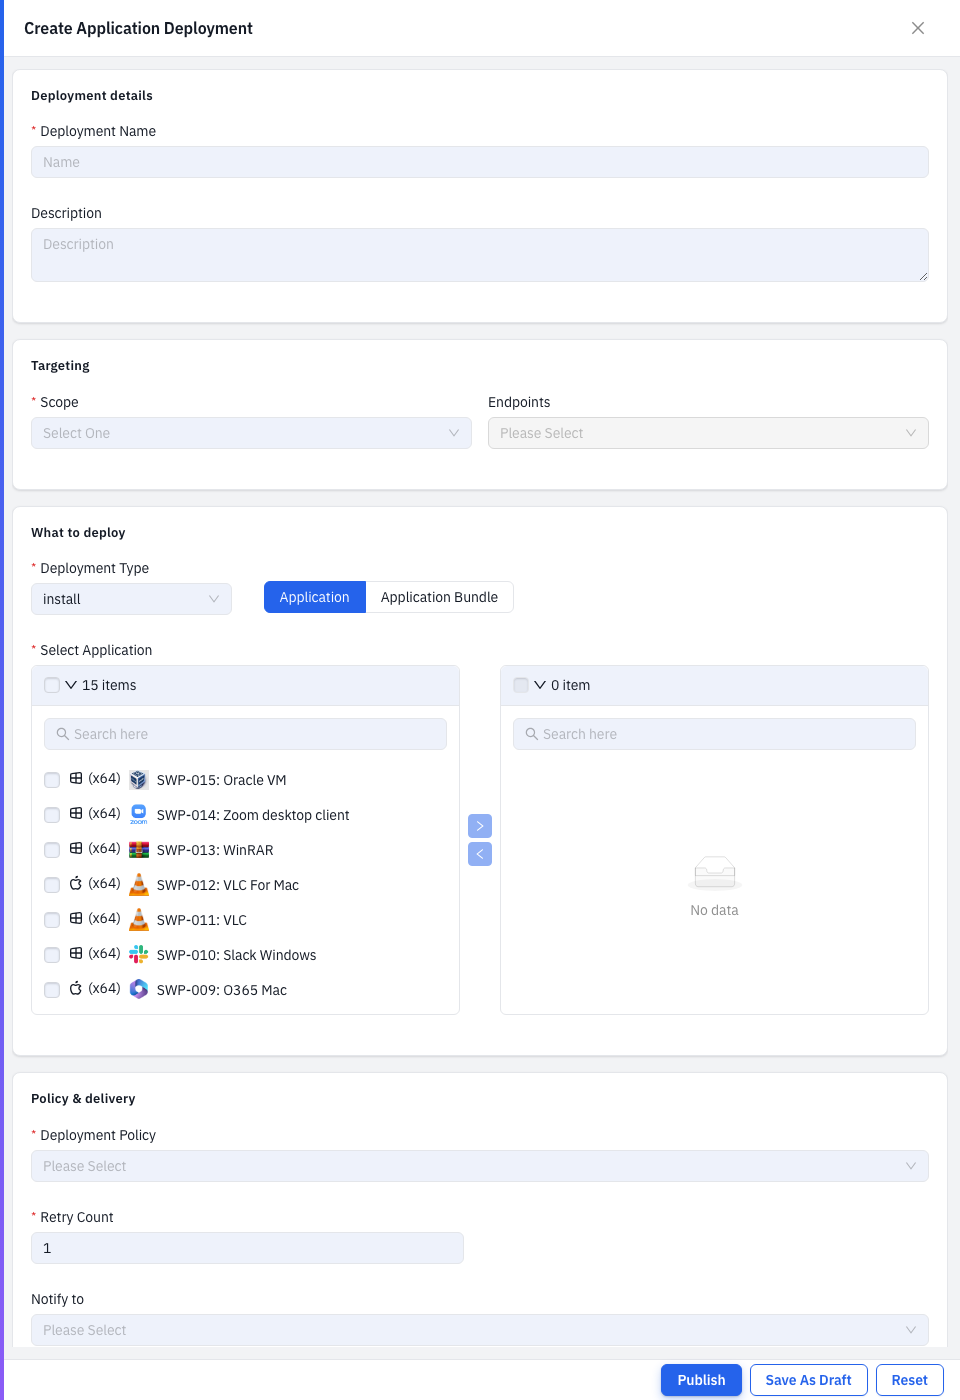Click SWP-012: VLC For Mac text
This screenshot has width=960, height=1400.
[x=228, y=885]
